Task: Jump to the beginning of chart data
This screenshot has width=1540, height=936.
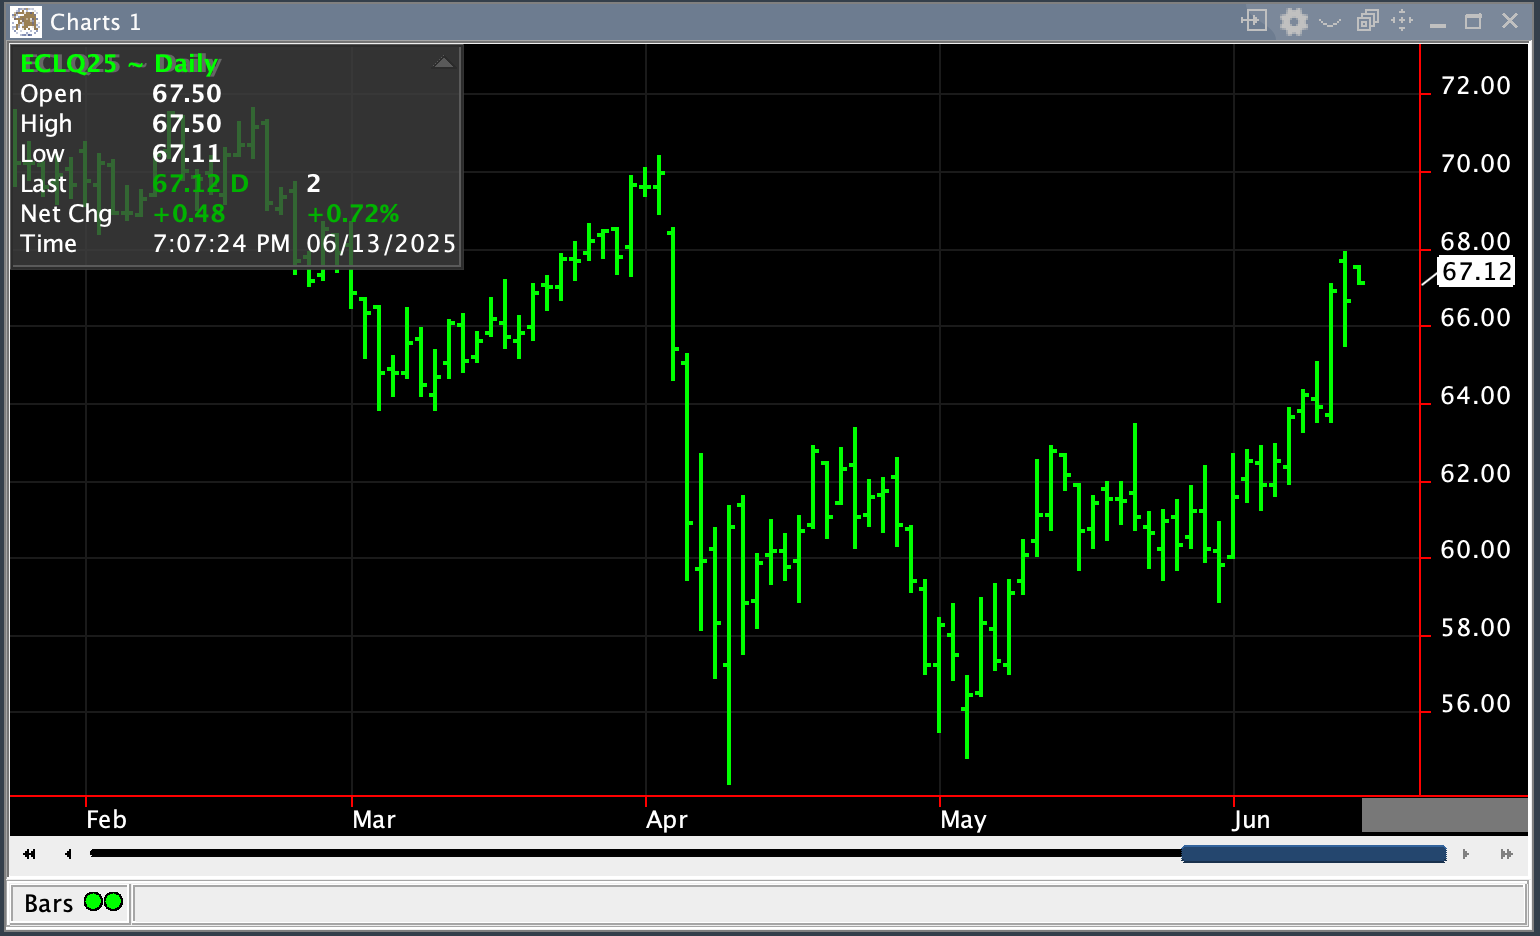Action: 30,854
